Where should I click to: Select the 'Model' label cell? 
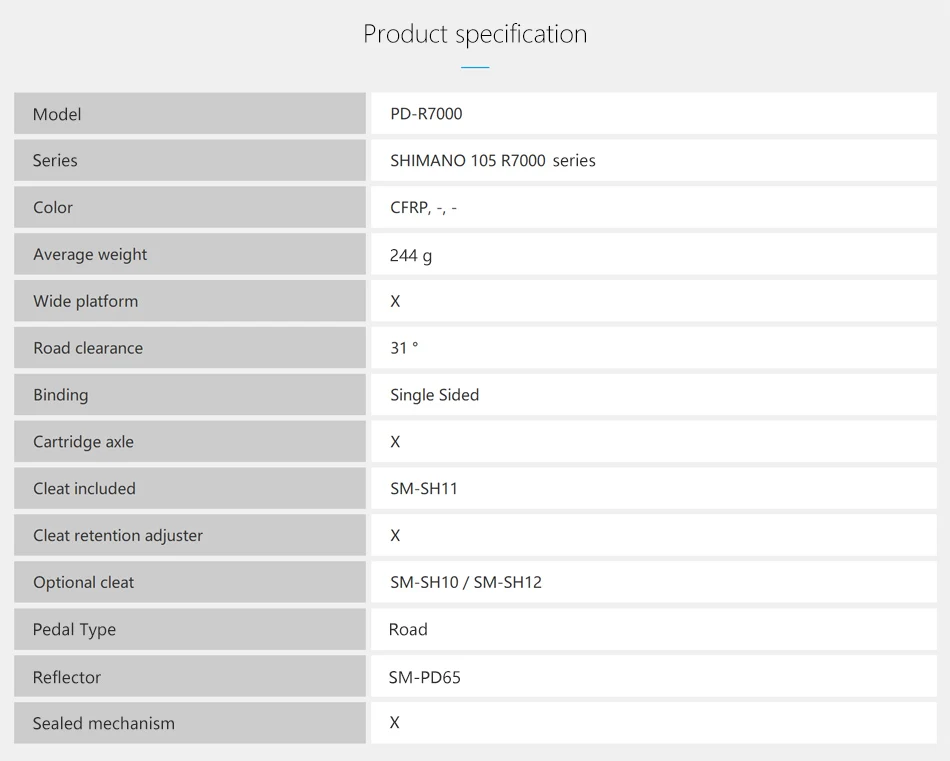[190, 113]
